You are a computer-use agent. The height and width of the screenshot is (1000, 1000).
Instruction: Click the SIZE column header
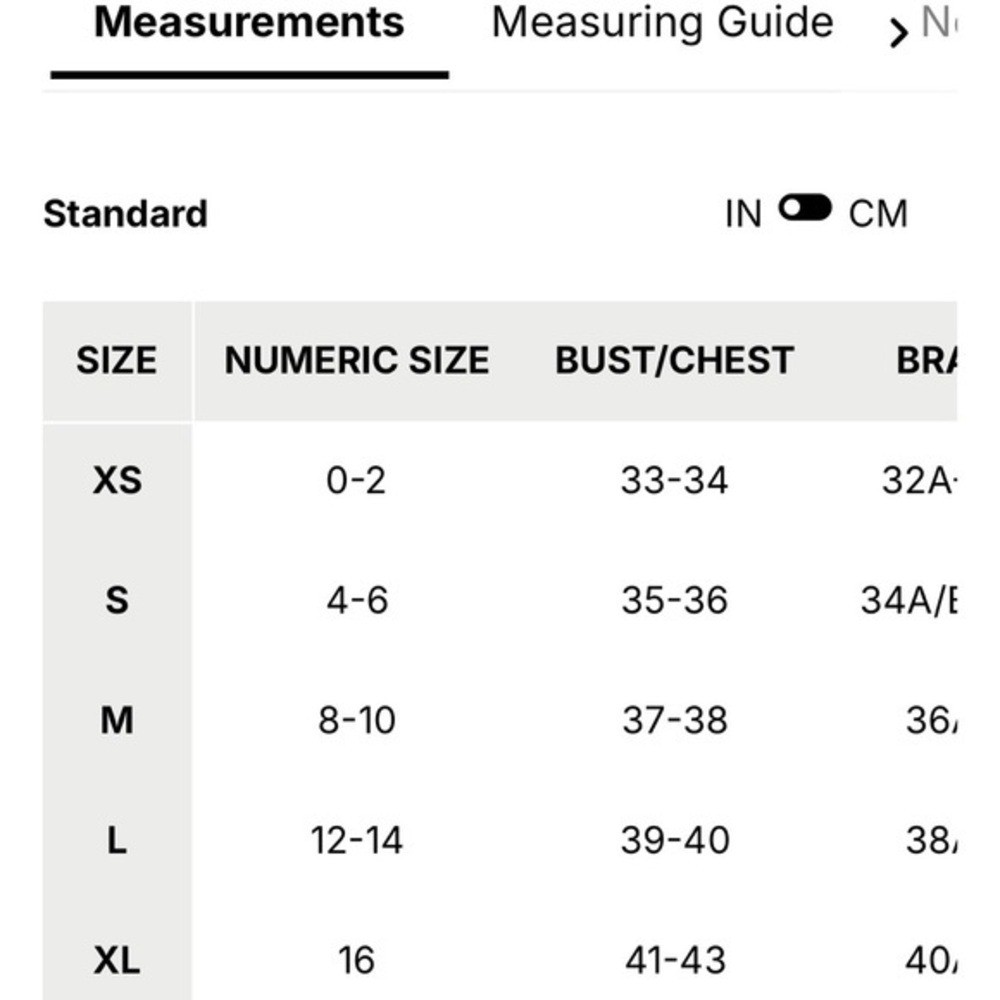pos(117,360)
